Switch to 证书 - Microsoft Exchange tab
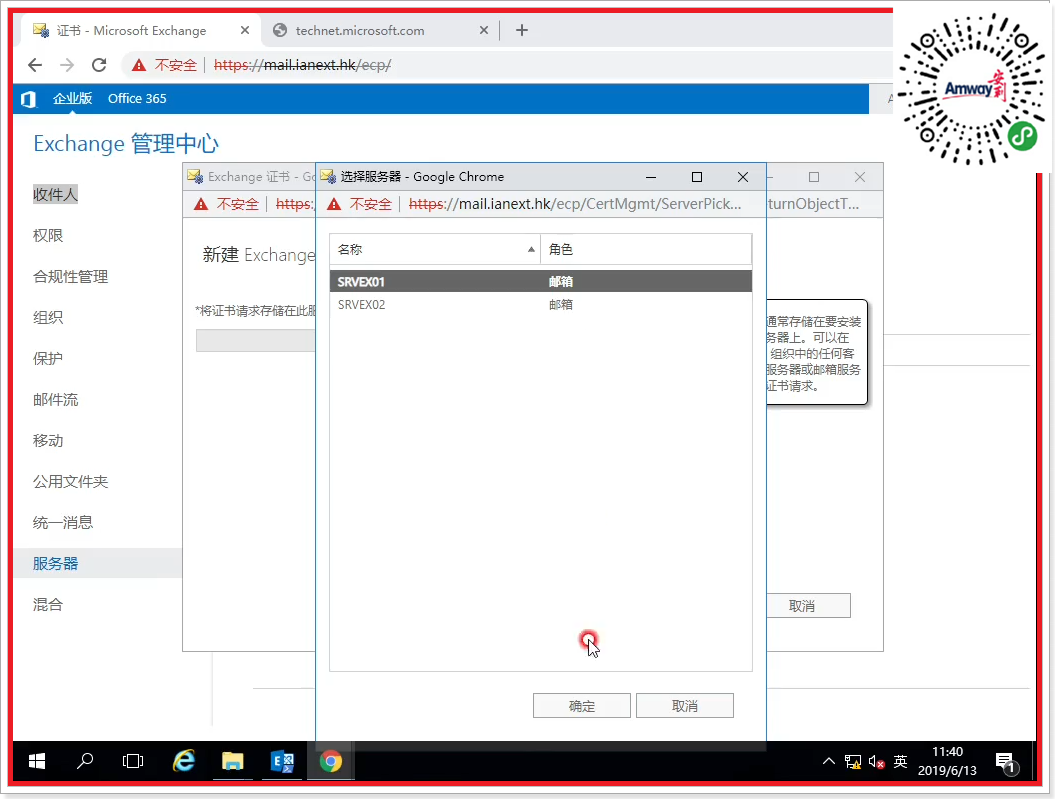Image resolution: width=1055 pixels, height=799 pixels. click(x=141, y=30)
